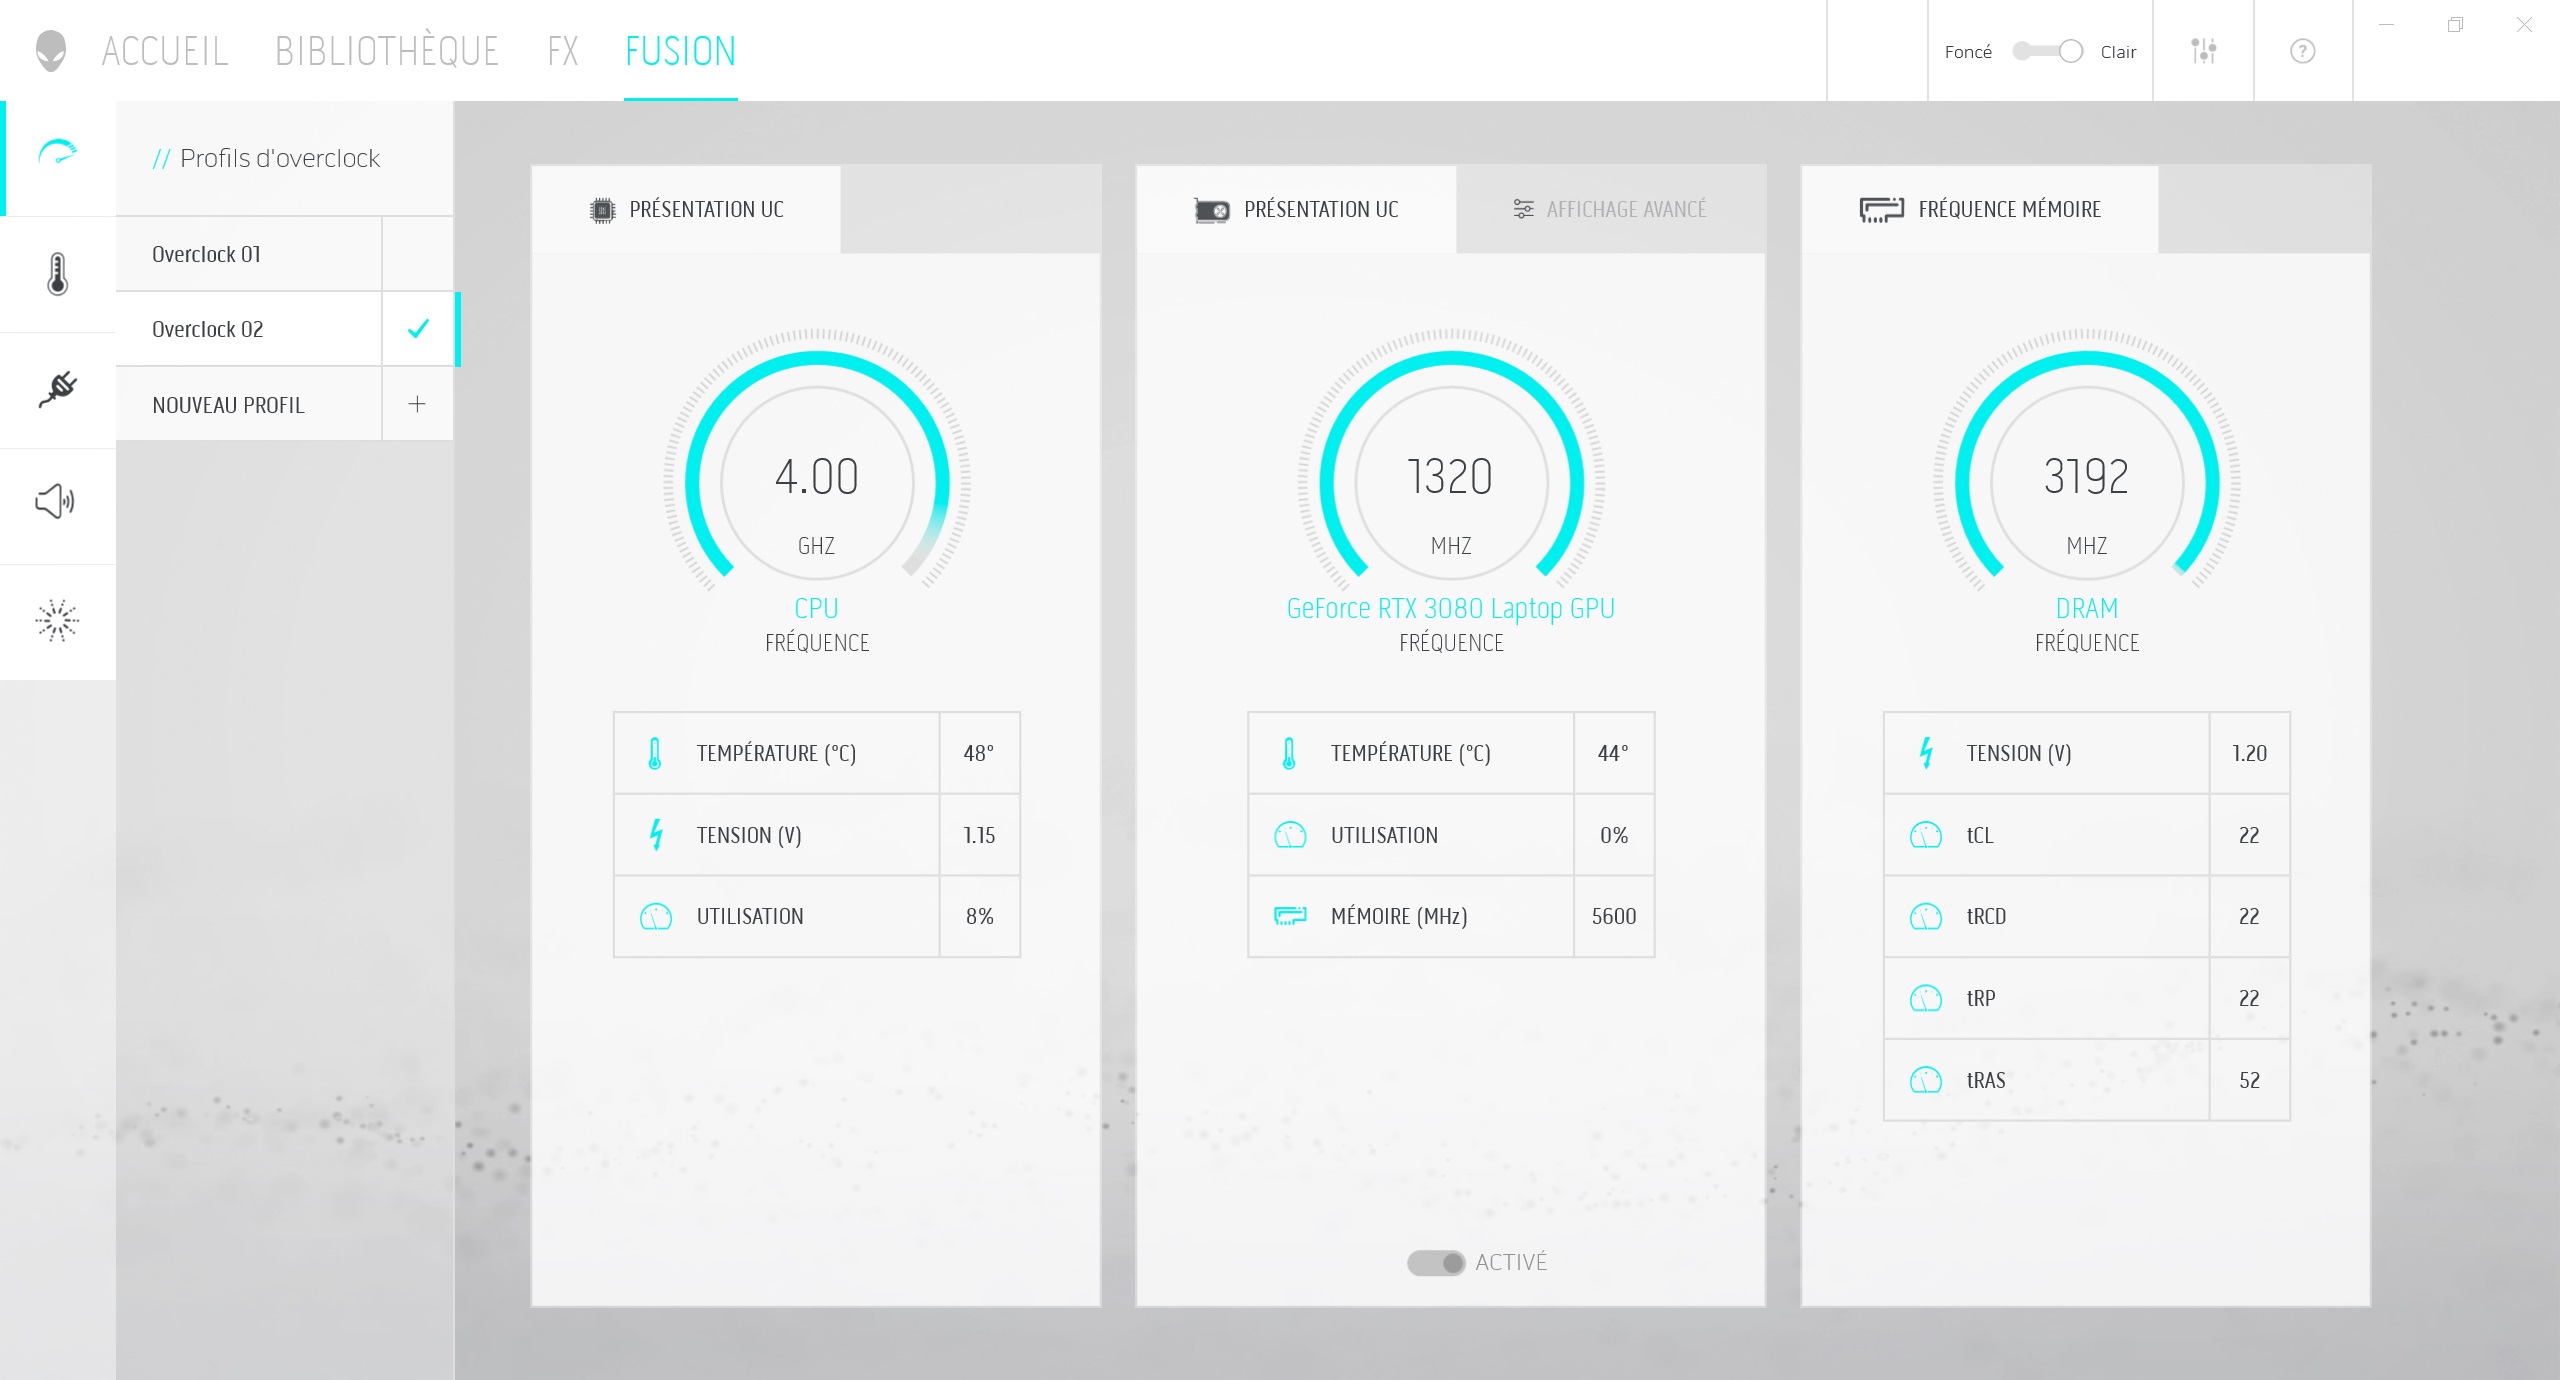This screenshot has width=2560, height=1380.
Task: Click the Overclock 02 active checkmark
Action: [x=418, y=328]
